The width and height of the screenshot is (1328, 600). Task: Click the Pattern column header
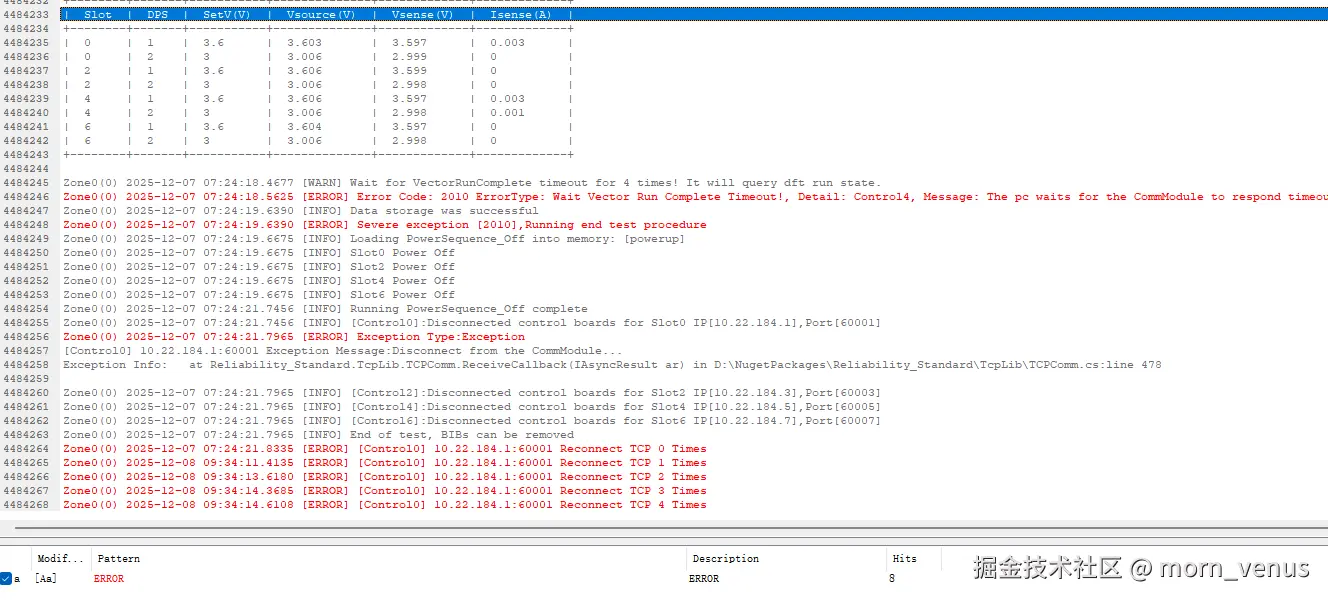118,558
